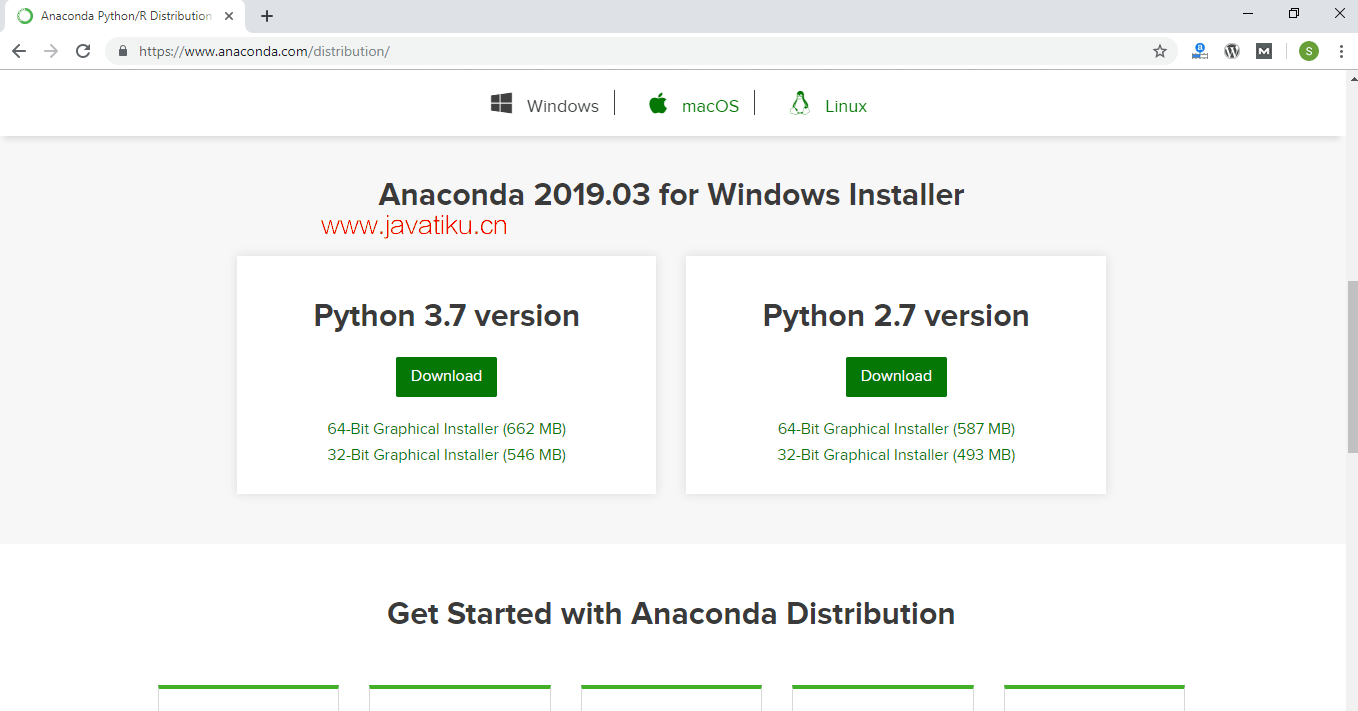Screen dimensions: 1358x711
Task: Focus the address bar URL field
Action: coord(640,51)
